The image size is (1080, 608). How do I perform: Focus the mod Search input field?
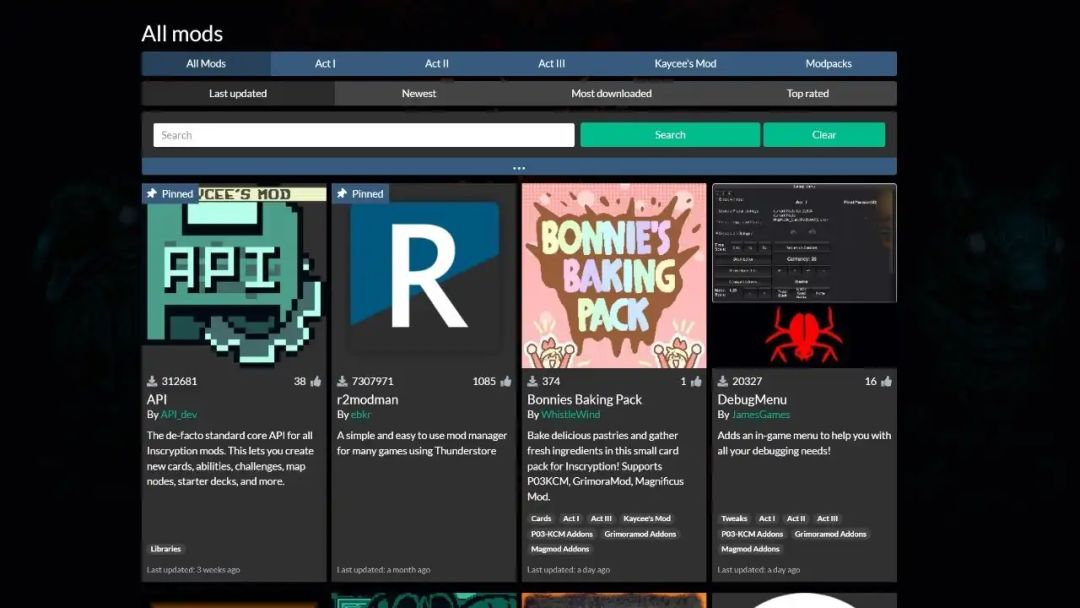[x=363, y=135]
